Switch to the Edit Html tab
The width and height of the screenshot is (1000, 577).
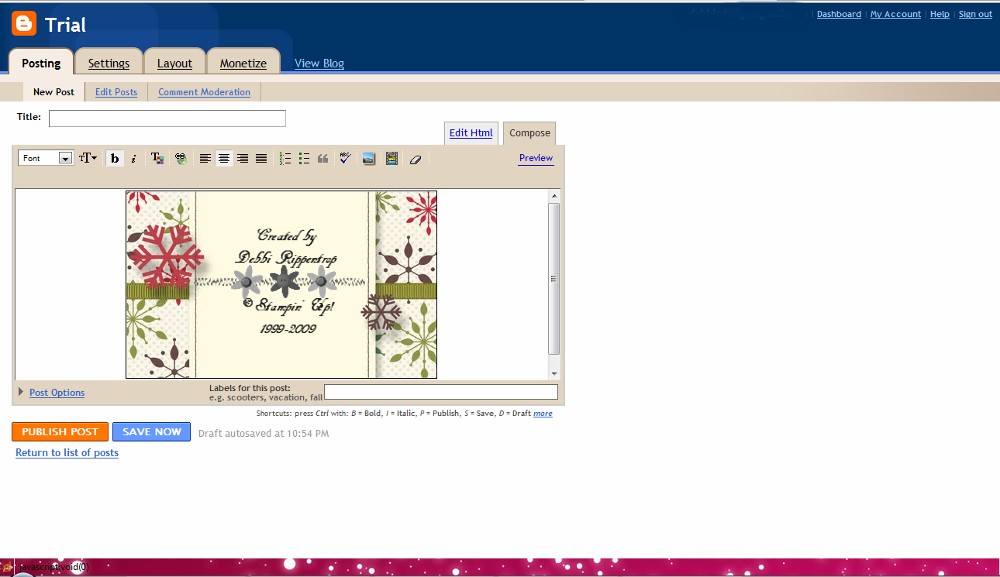click(471, 133)
